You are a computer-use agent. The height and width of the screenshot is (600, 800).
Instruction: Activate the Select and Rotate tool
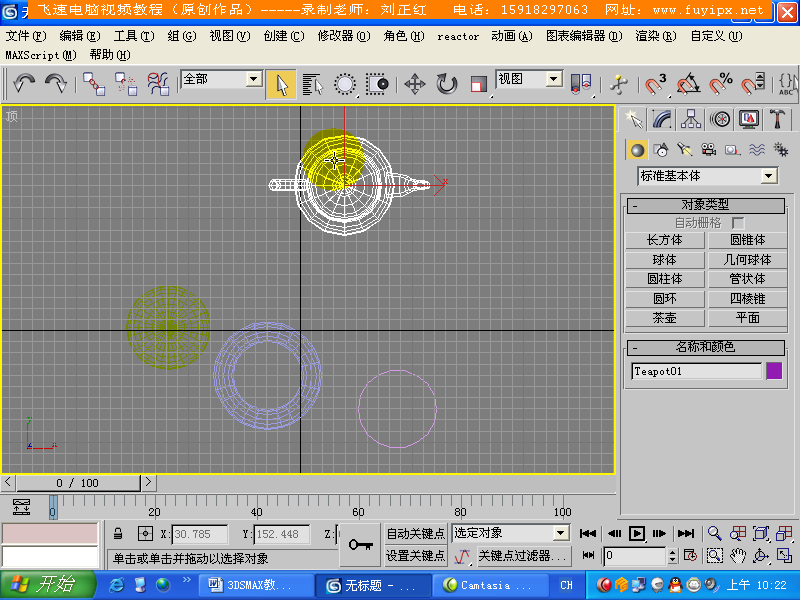click(x=447, y=84)
